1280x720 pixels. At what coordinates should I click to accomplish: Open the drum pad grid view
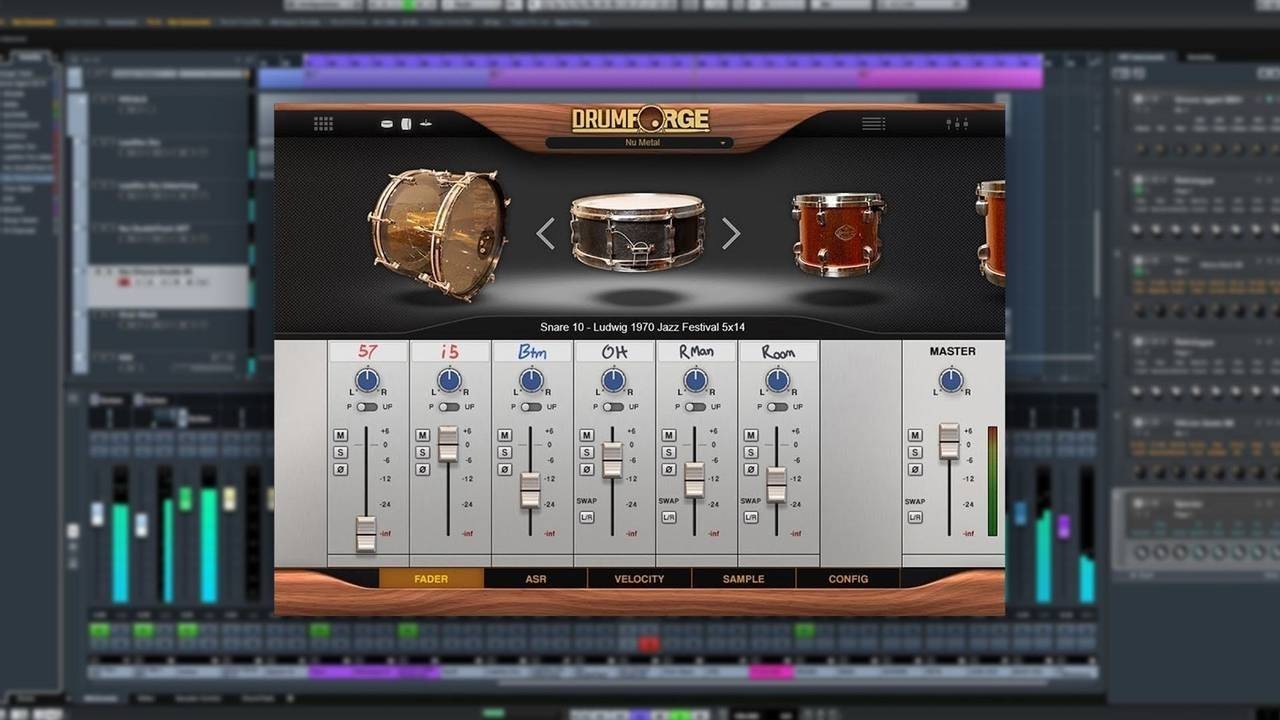[323, 122]
